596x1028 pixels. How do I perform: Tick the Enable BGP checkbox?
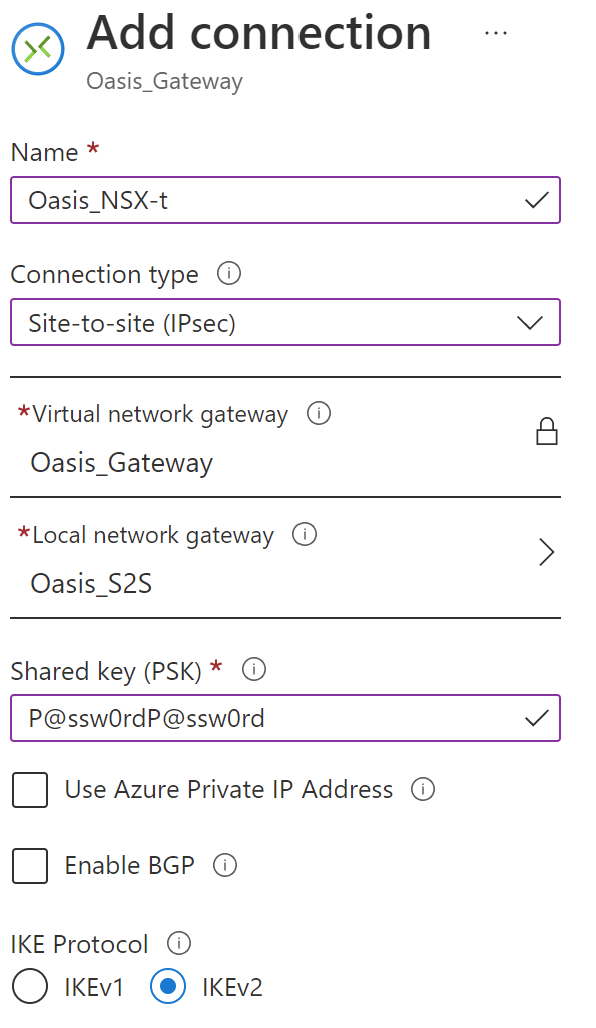pyautogui.click(x=30, y=865)
